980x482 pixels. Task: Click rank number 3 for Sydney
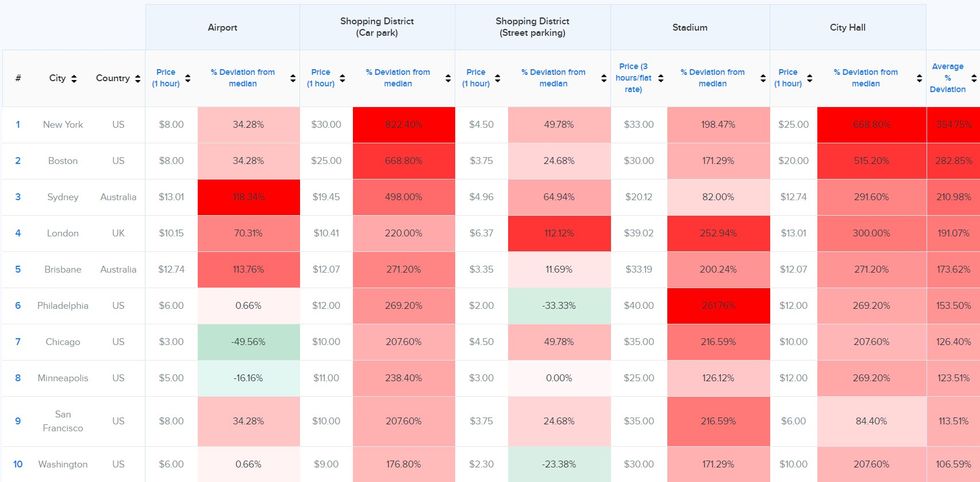(x=17, y=197)
